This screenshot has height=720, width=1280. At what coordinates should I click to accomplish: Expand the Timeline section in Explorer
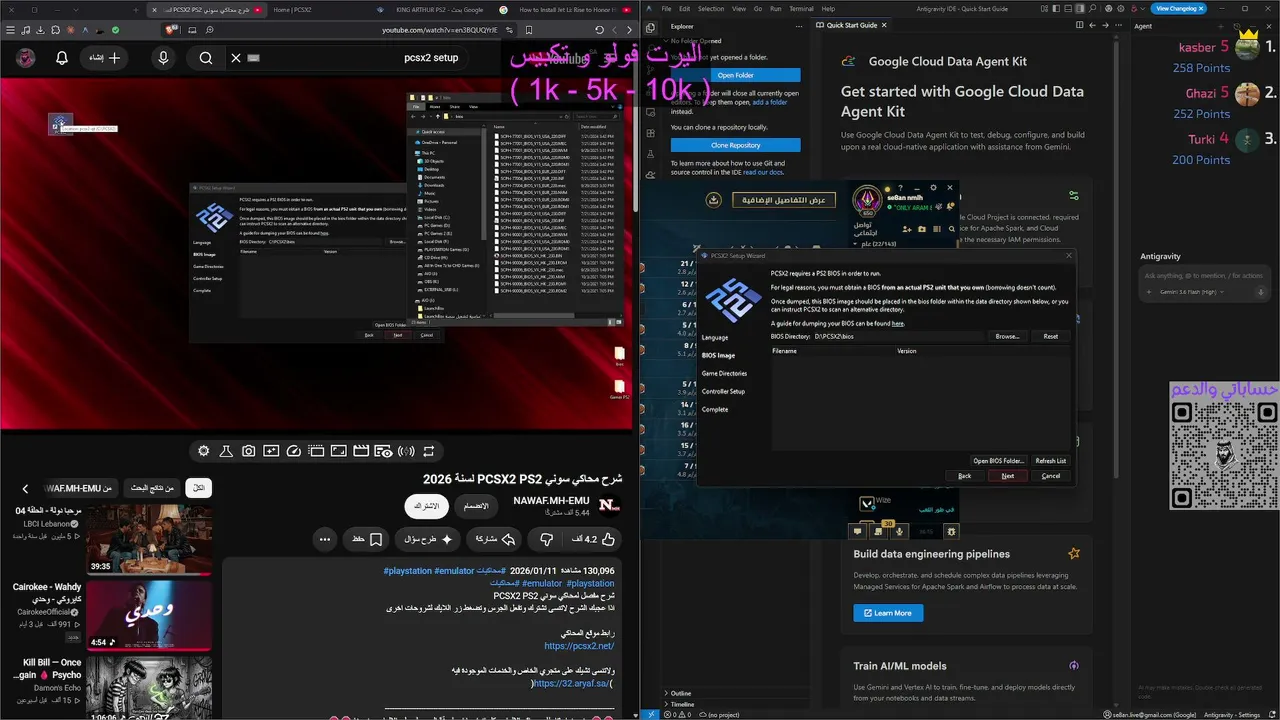[x=682, y=704]
